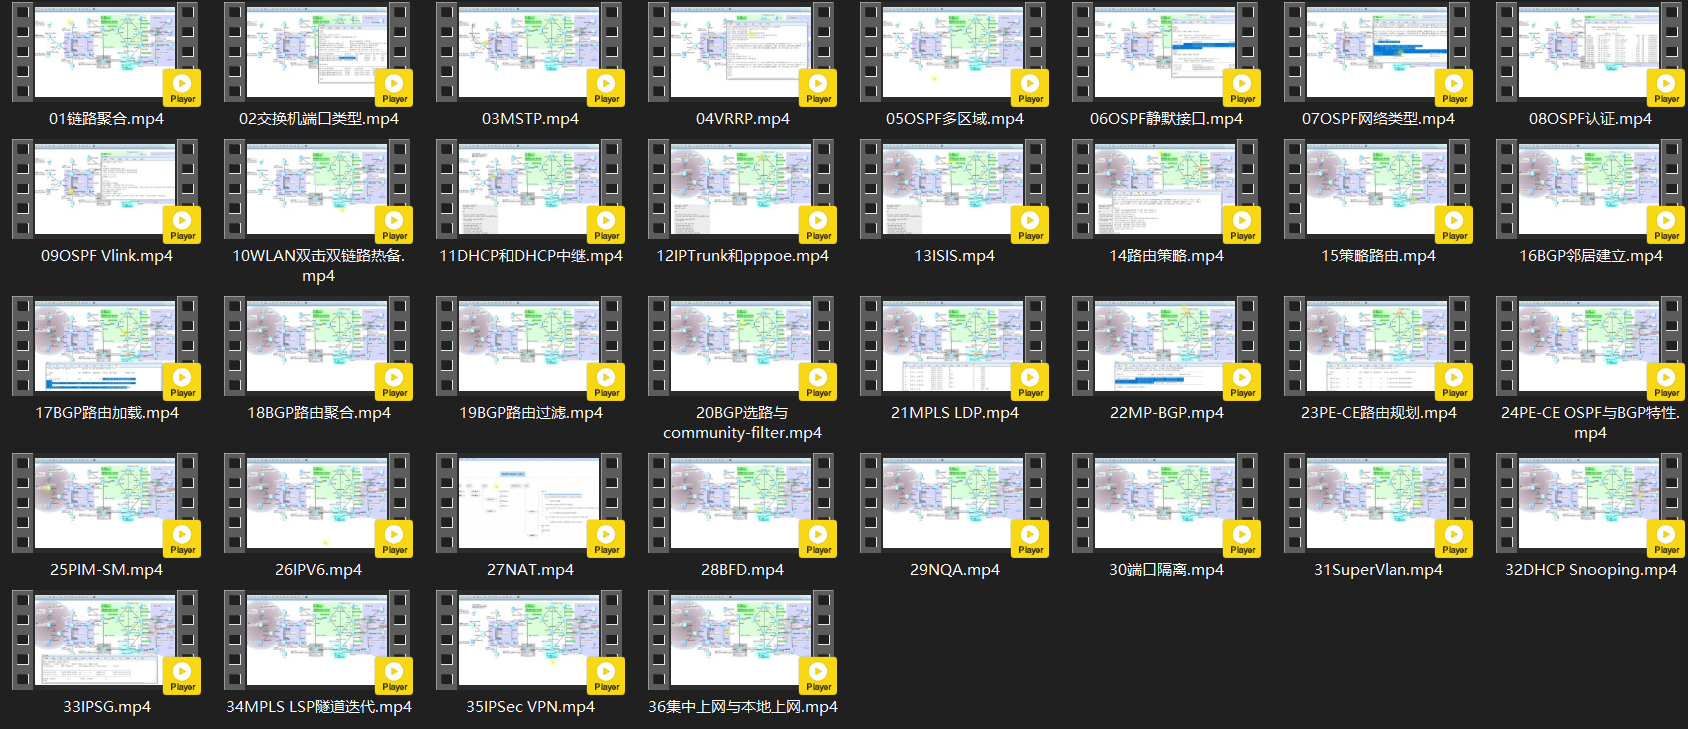Select the 16BGP邻居建立.mp4 video thumbnail
1688x729 pixels.
[x=1589, y=189]
